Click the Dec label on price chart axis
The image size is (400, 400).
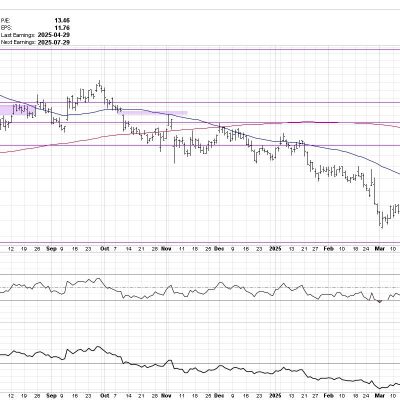tap(219, 249)
